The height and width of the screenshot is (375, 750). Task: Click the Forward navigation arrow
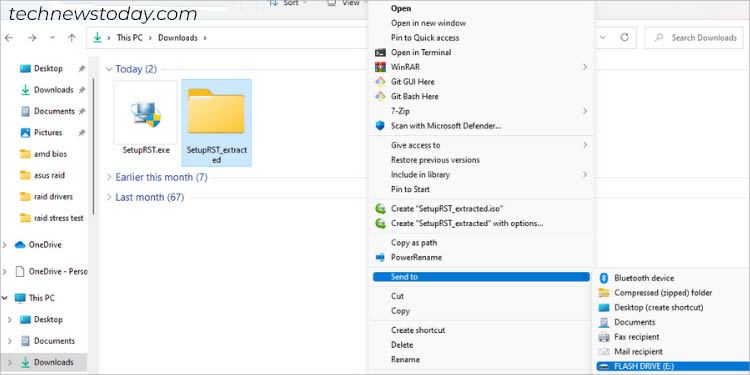[32, 38]
